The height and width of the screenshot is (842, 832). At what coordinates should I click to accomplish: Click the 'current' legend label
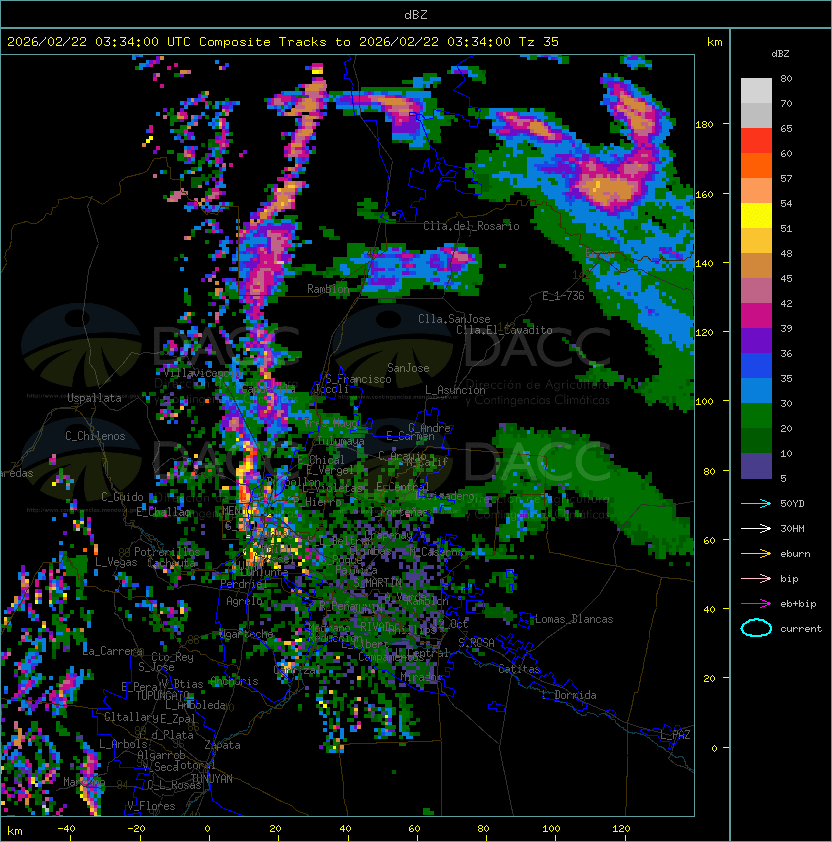coord(800,628)
